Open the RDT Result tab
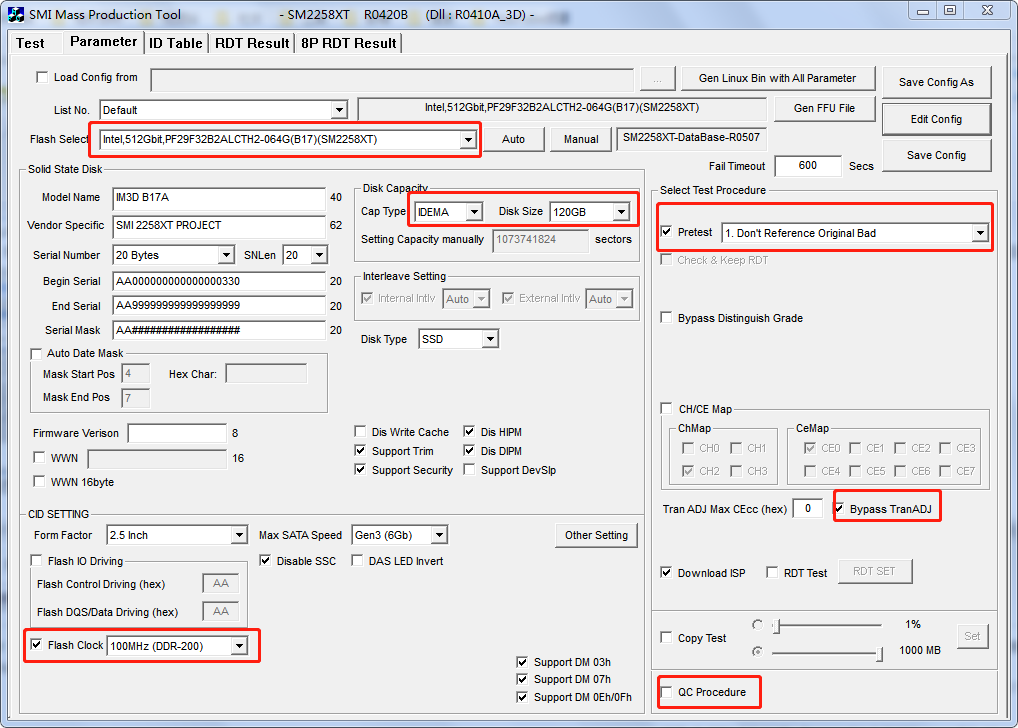The height and width of the screenshot is (728, 1018). tap(252, 43)
